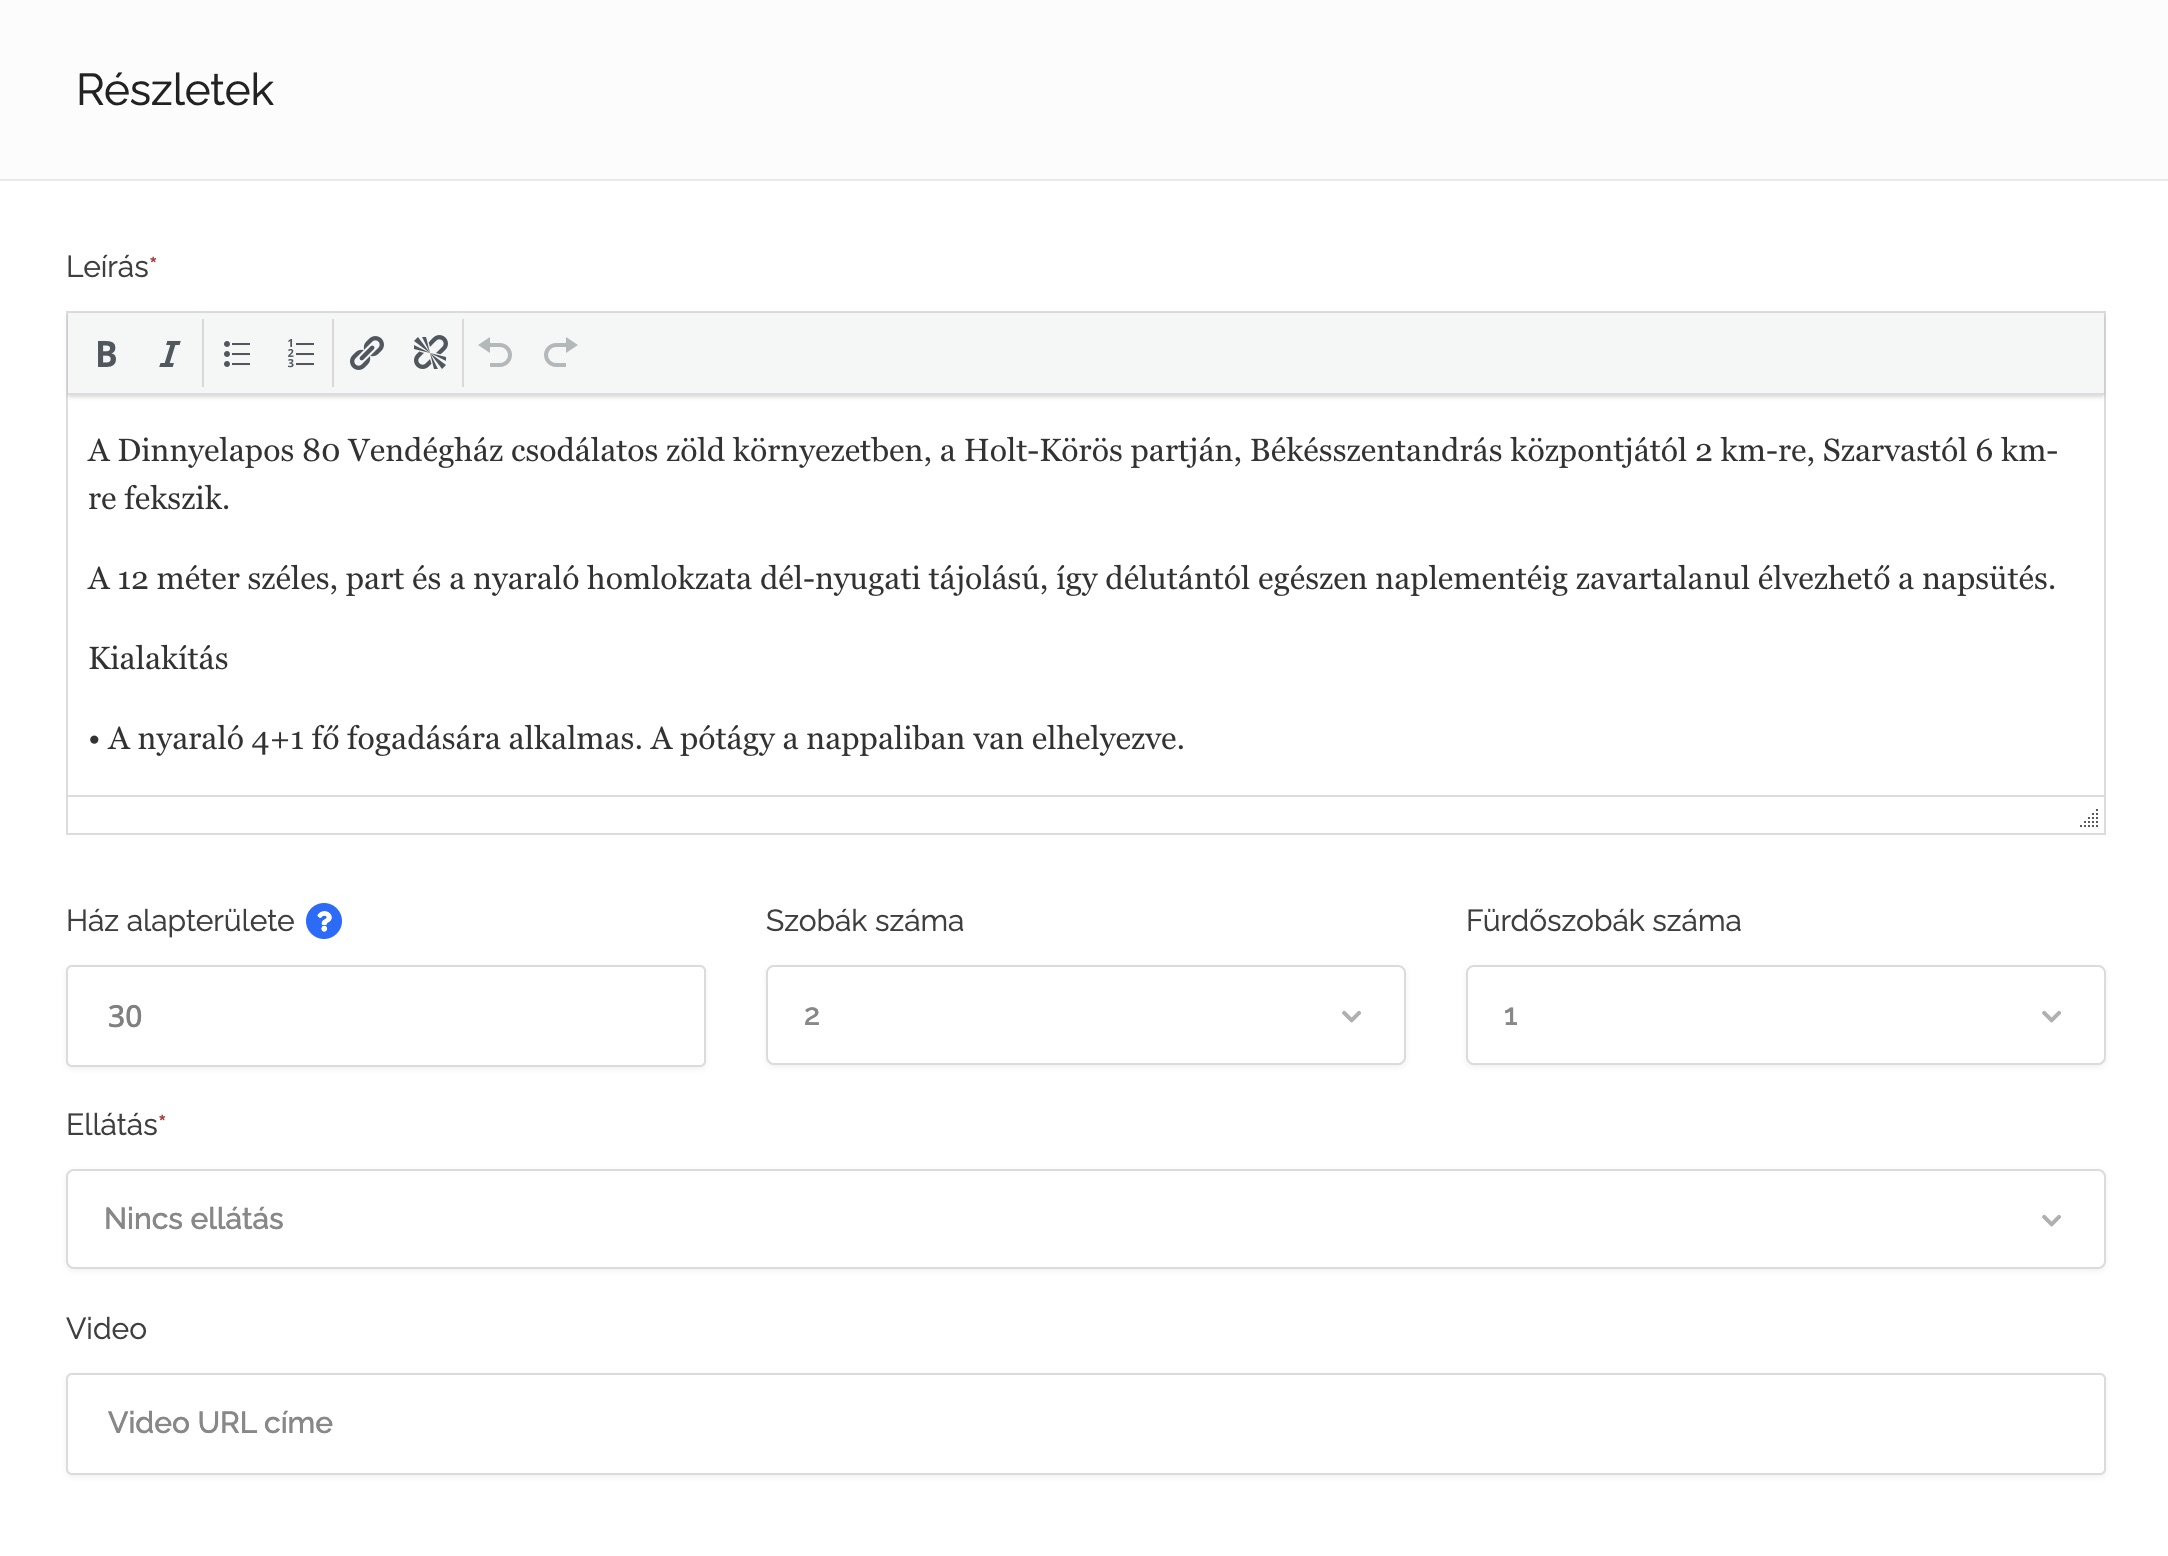Click the Ház alapterülete field containing 30
Image resolution: width=2168 pixels, height=1556 pixels.
pos(386,1016)
